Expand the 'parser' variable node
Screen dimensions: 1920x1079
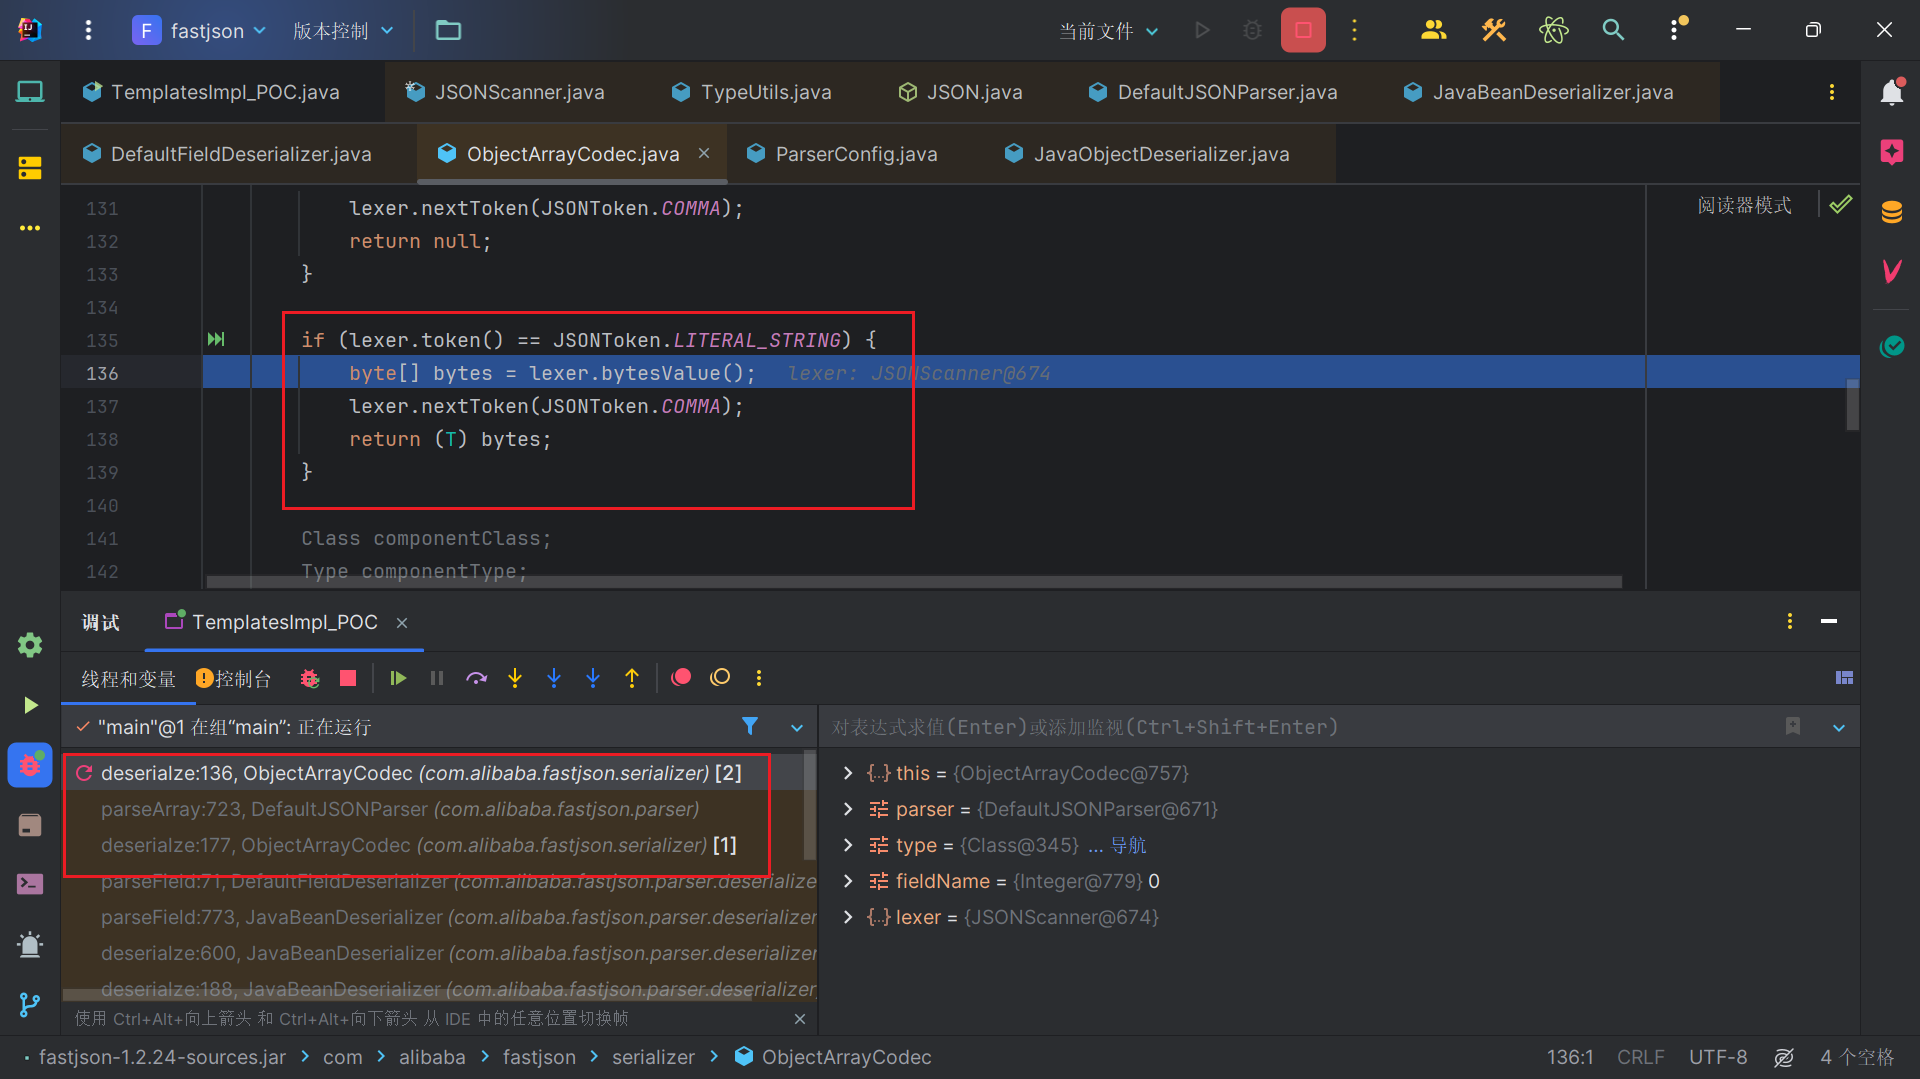[x=848, y=809]
